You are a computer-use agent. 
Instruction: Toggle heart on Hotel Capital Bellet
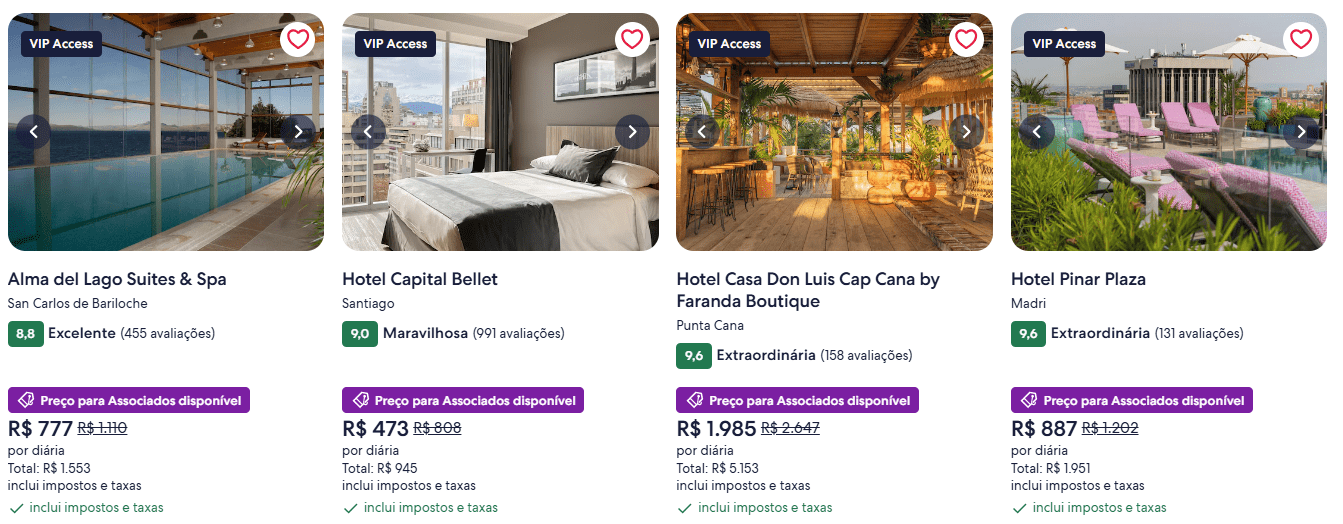pos(632,39)
